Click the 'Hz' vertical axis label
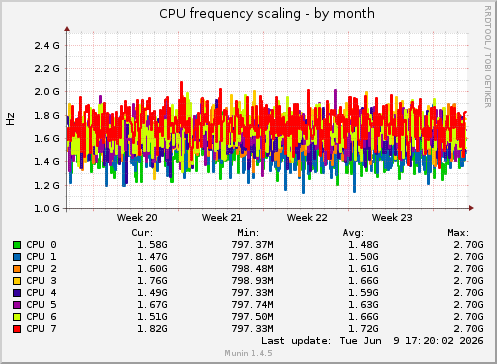The width and height of the screenshot is (497, 364). tap(10, 119)
